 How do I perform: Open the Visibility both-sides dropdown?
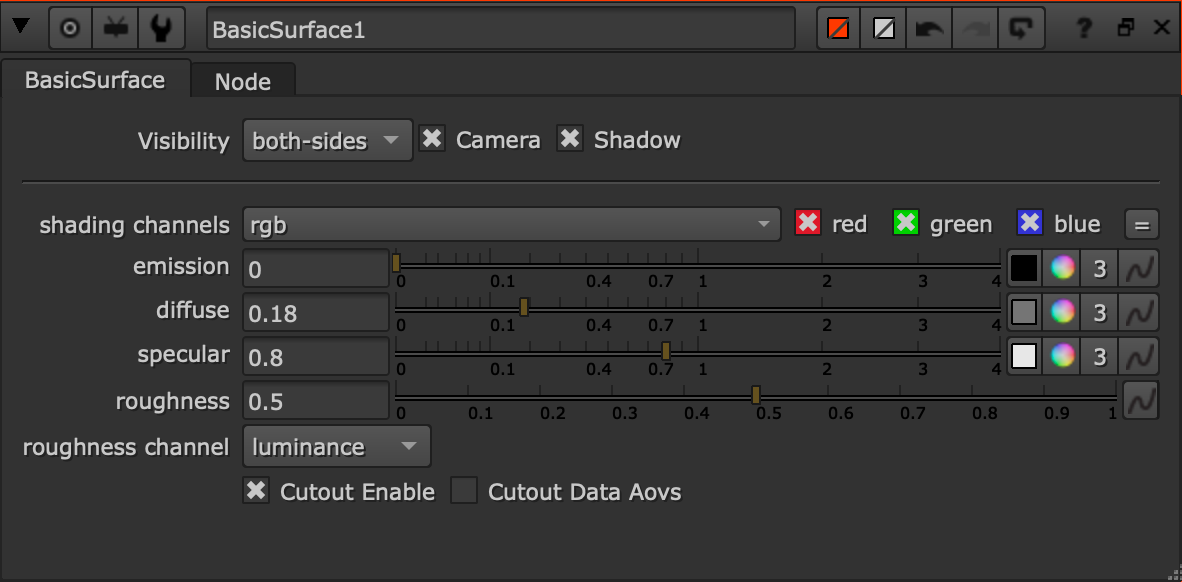tap(328, 140)
